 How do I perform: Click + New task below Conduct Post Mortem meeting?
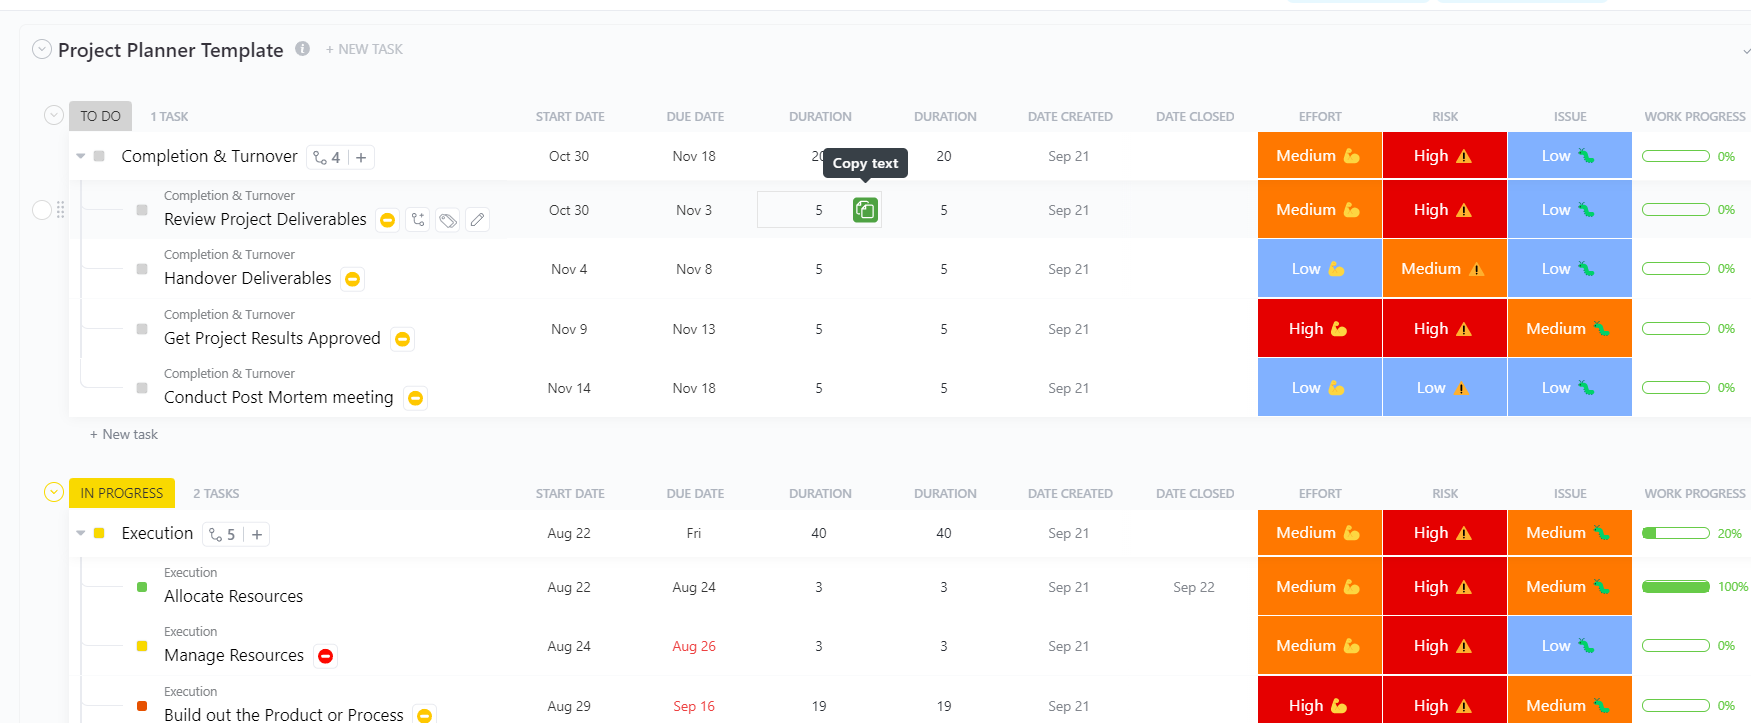click(x=123, y=433)
